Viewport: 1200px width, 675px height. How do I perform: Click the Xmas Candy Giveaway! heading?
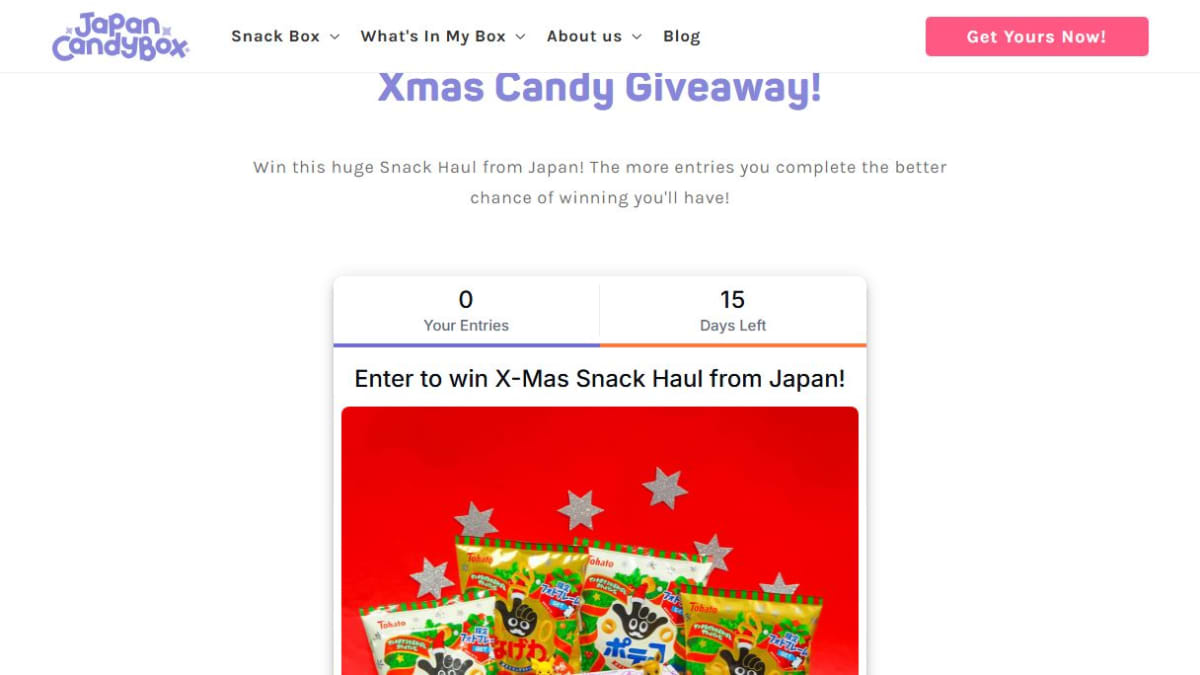(600, 88)
